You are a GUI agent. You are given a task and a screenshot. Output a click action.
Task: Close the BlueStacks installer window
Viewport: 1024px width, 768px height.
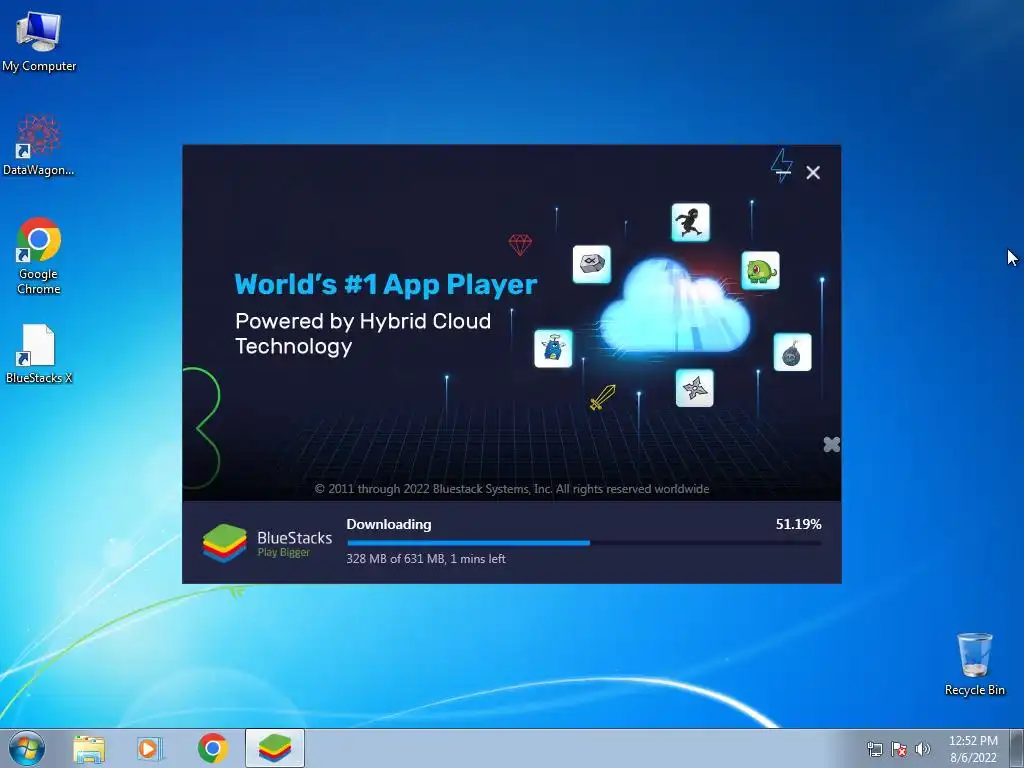point(813,172)
